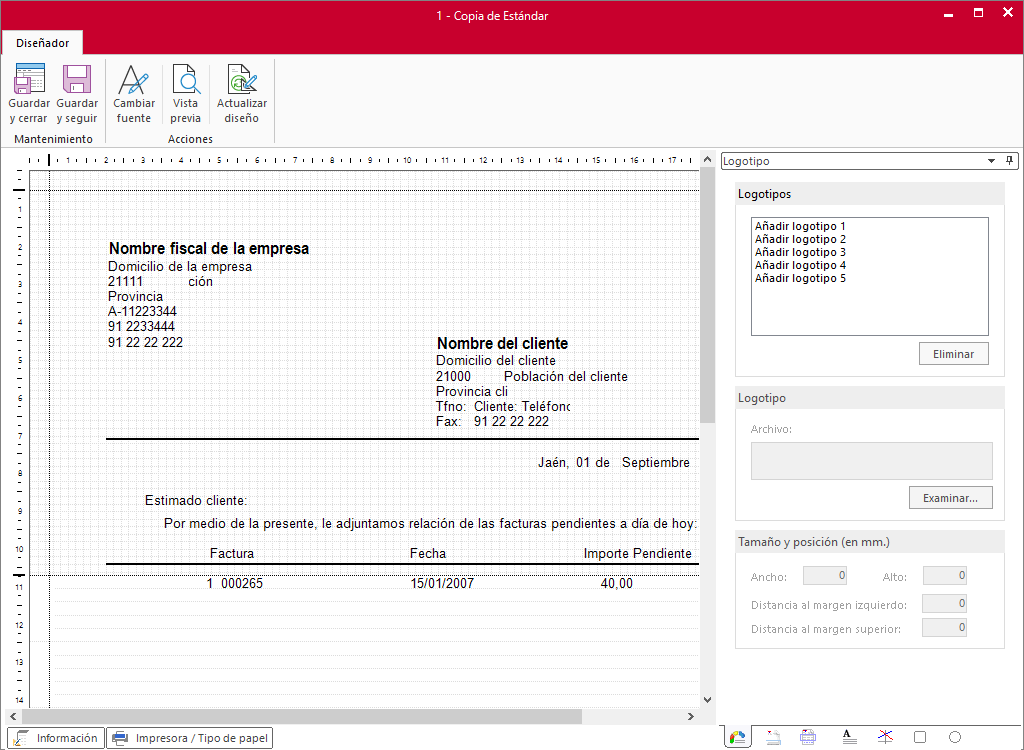The height and width of the screenshot is (750, 1024).
Task: Select the Logotipo panel tab icon
Action: coord(737,738)
